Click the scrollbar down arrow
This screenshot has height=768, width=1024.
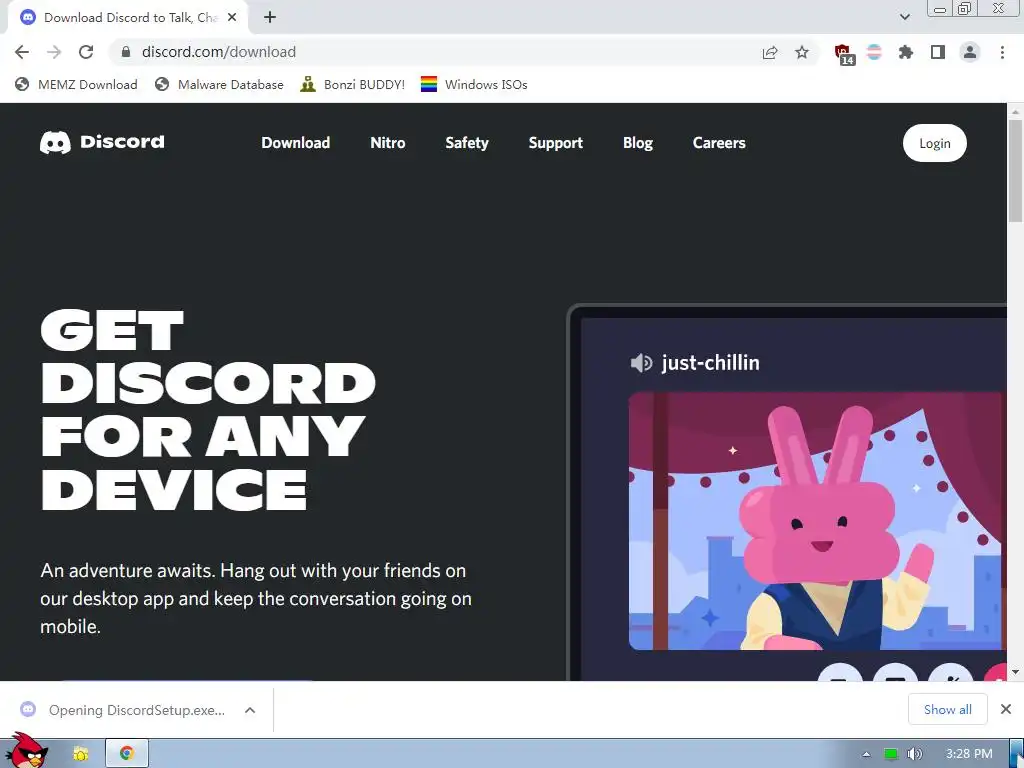point(1016,672)
